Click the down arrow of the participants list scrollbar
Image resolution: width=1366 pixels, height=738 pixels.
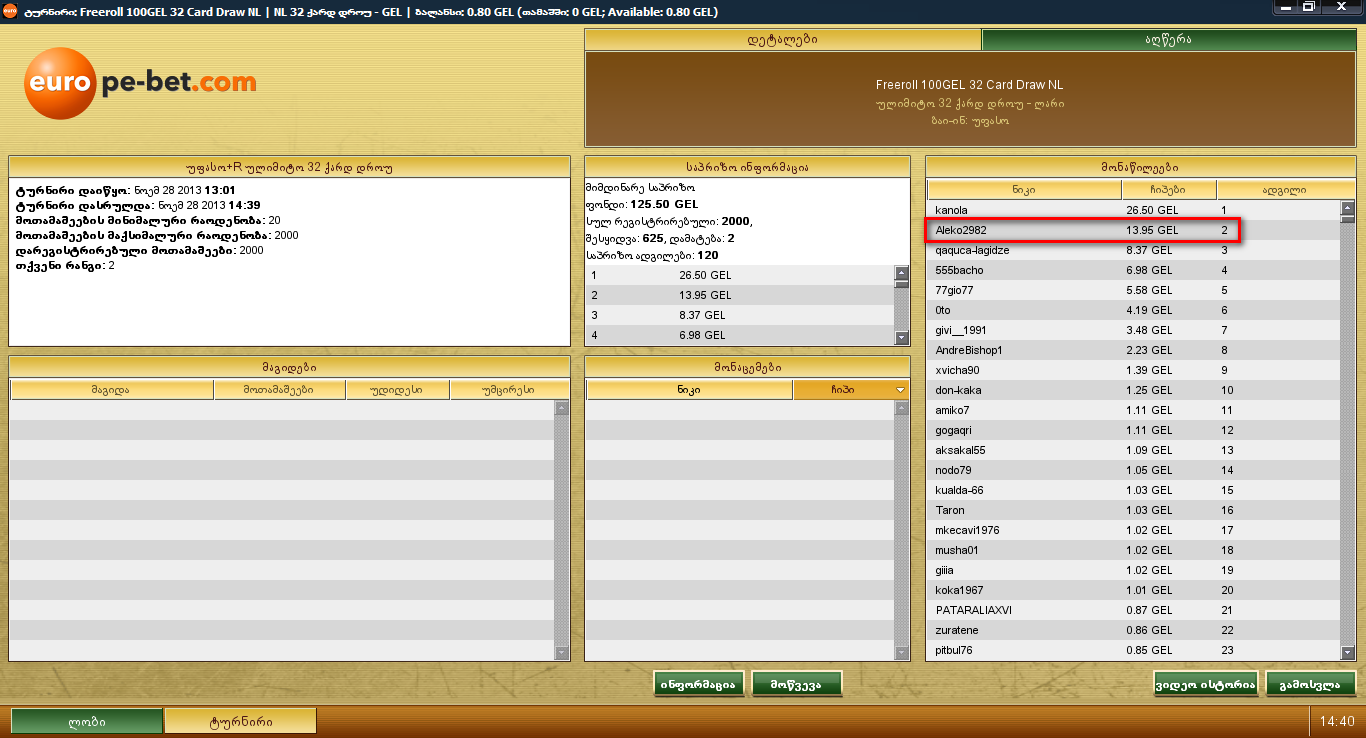coord(1347,653)
